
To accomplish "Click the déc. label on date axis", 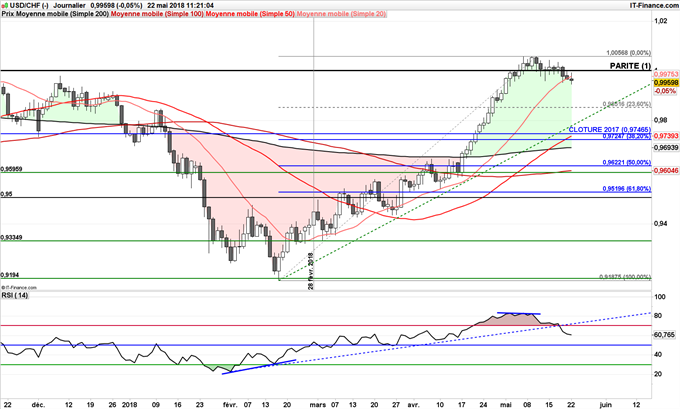I will point(39,405).
